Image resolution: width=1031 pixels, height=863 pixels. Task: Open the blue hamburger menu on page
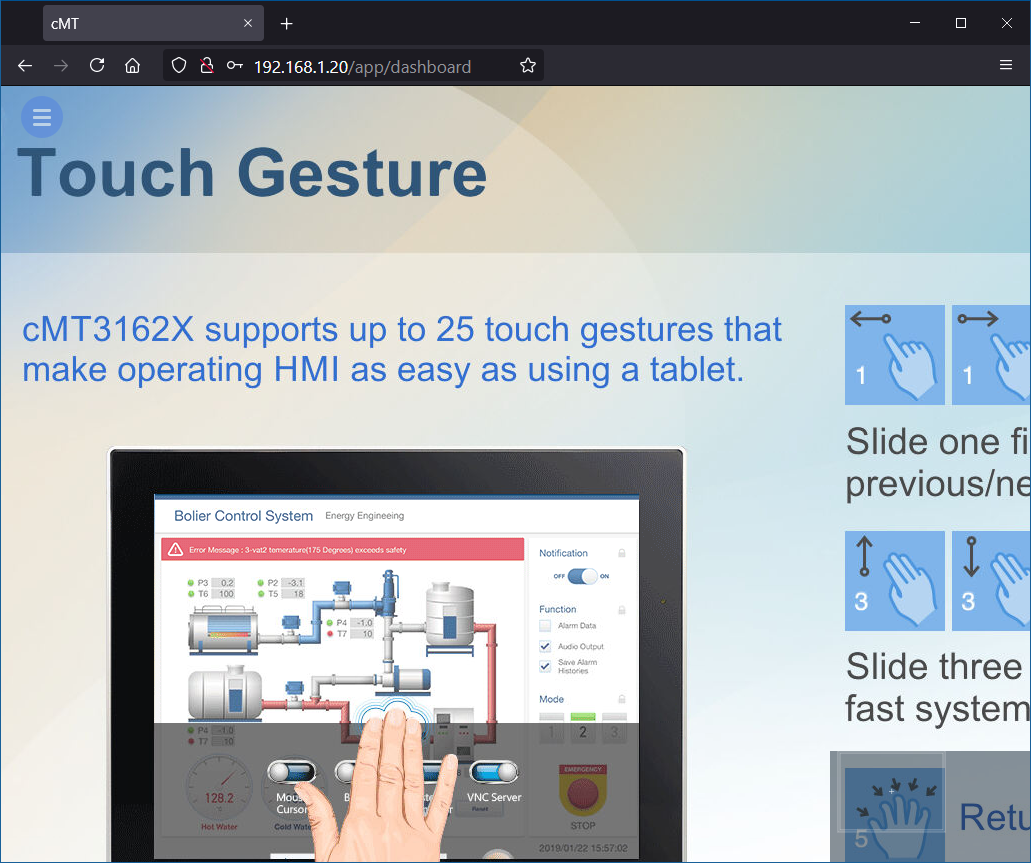42,117
